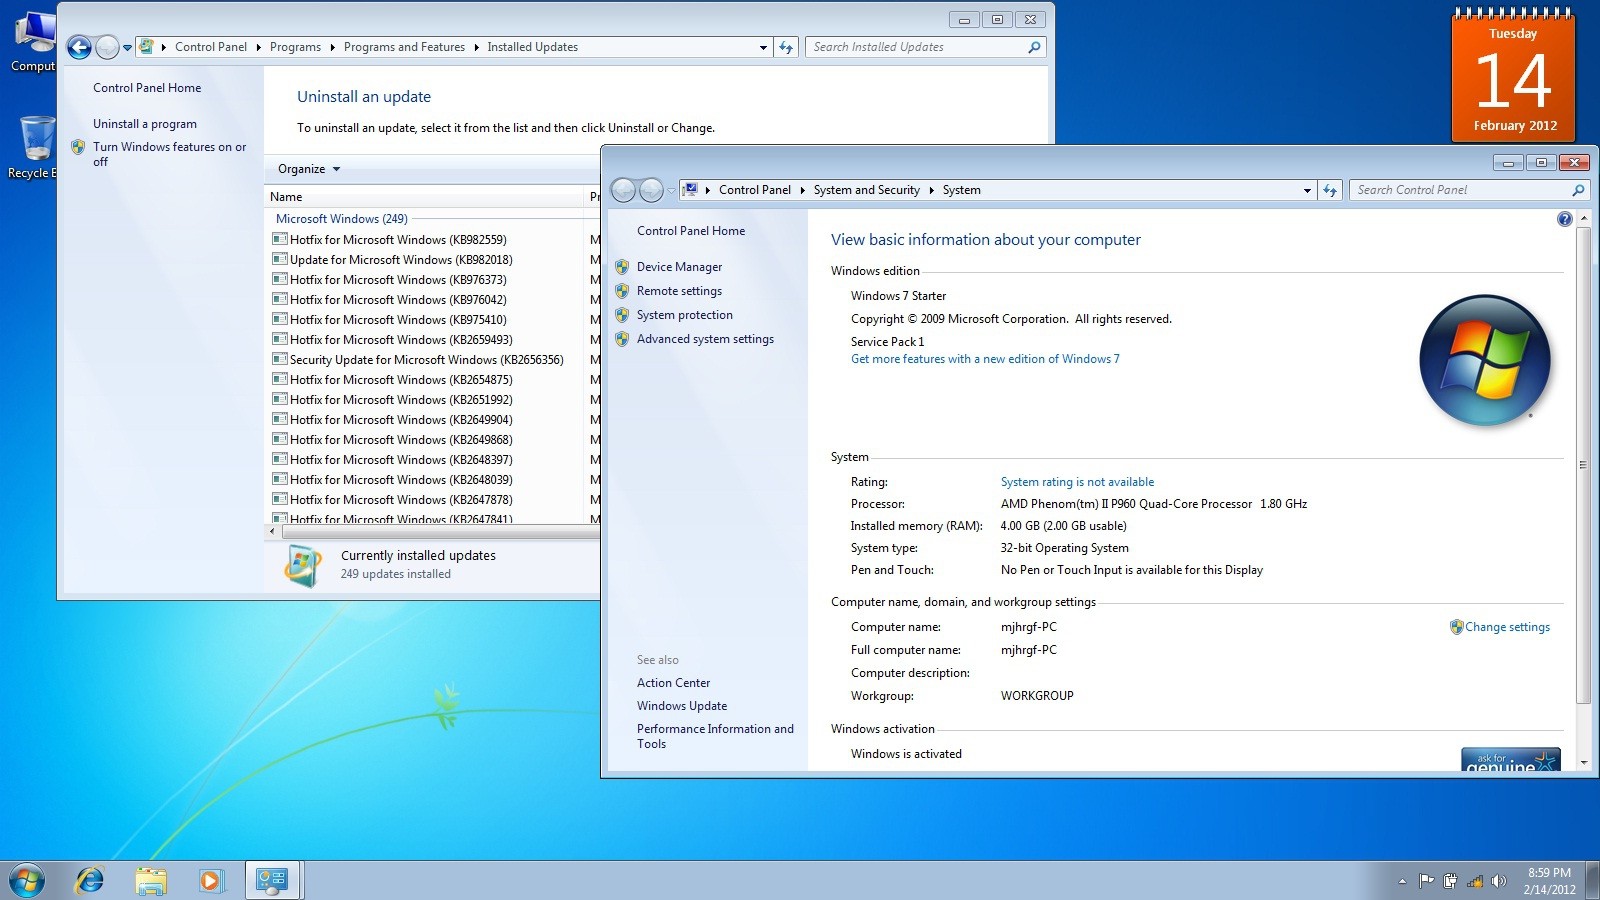
Task: Click Get more features with new edition link
Action: [x=985, y=359]
